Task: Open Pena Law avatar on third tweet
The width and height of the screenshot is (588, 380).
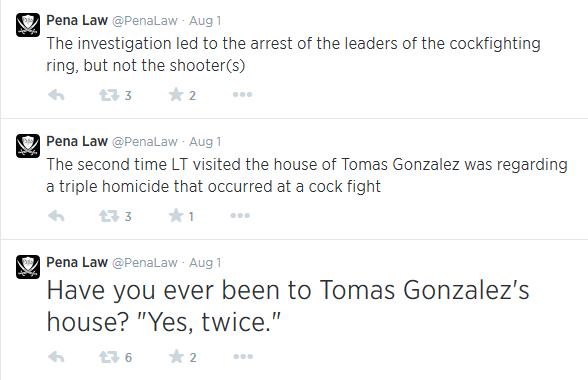Action: (28, 267)
